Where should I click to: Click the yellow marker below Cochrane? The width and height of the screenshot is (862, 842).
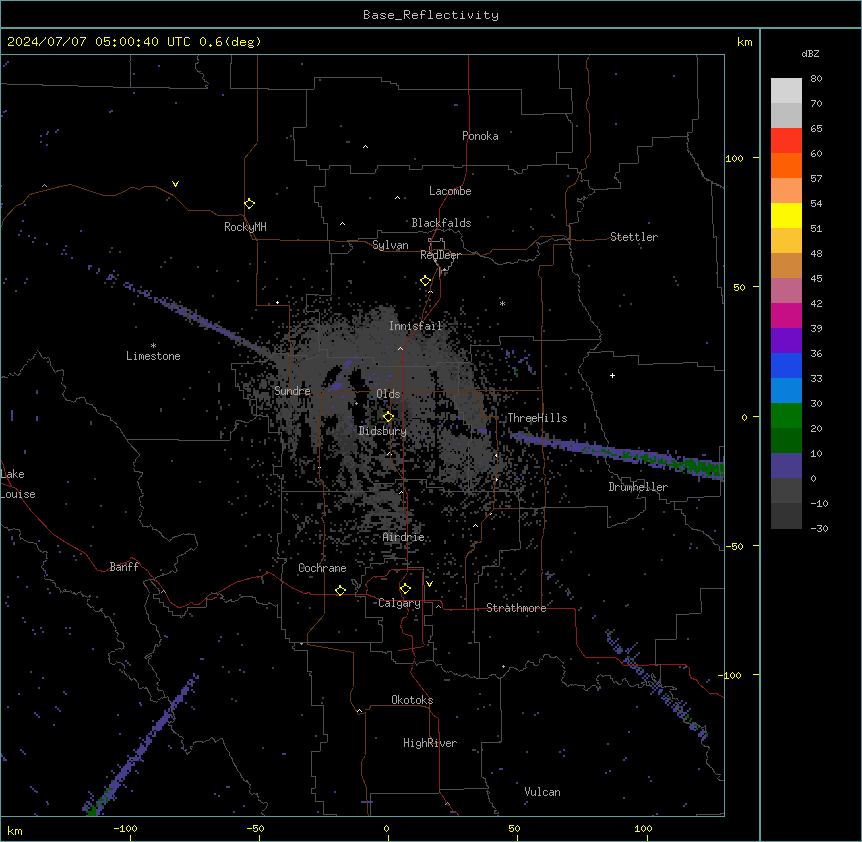tap(340, 590)
